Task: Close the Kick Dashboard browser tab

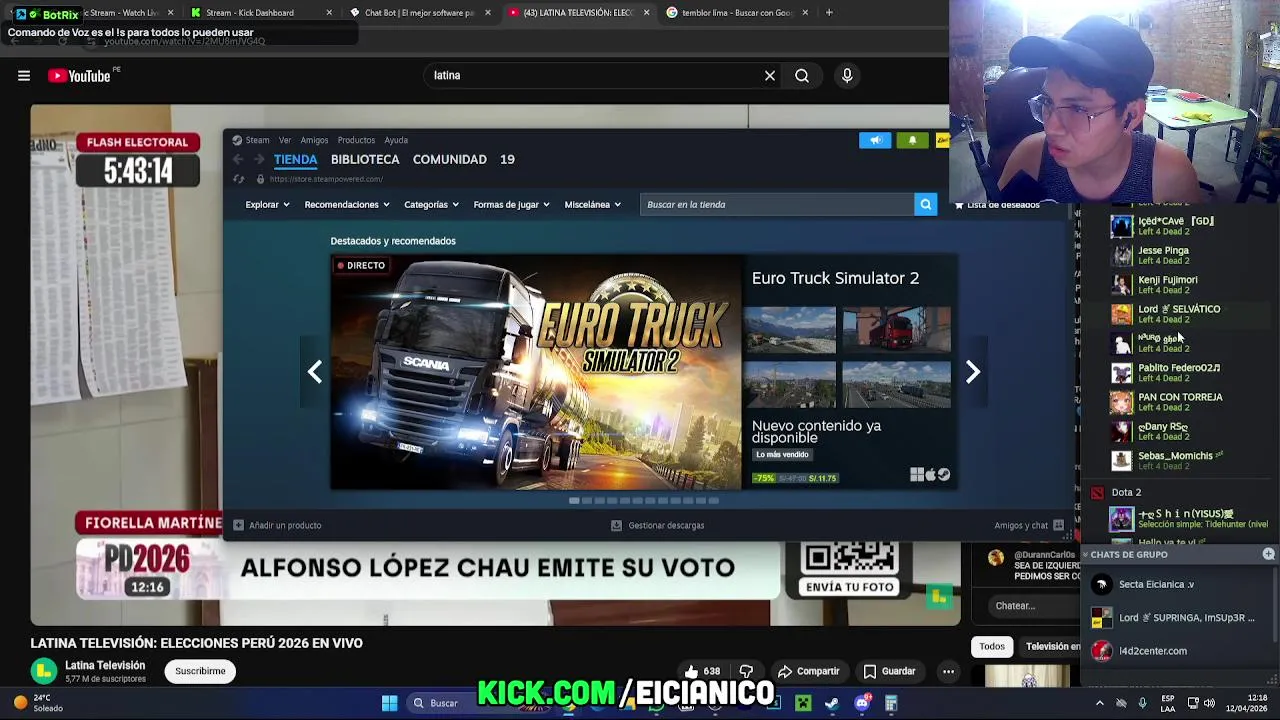Action: (x=330, y=13)
